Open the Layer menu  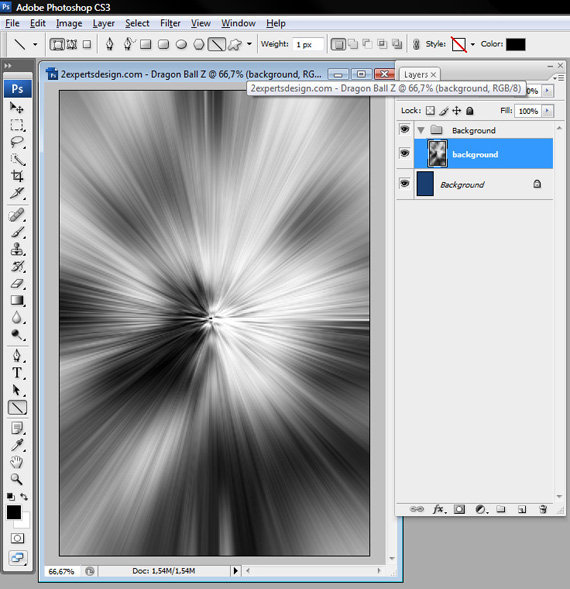pyautogui.click(x=103, y=23)
